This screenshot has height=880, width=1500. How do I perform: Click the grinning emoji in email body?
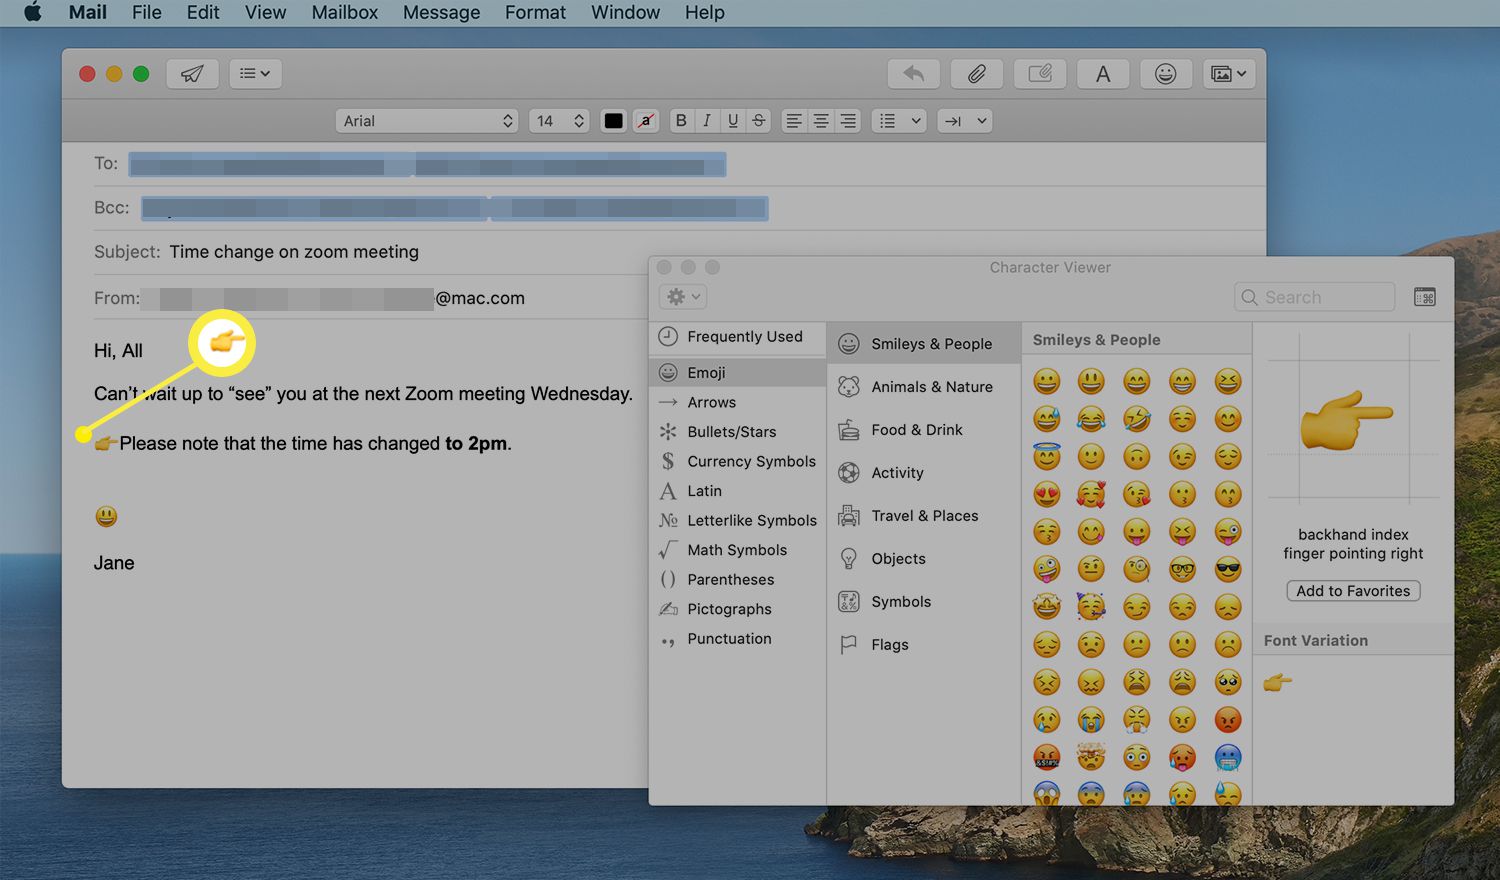pos(106,517)
